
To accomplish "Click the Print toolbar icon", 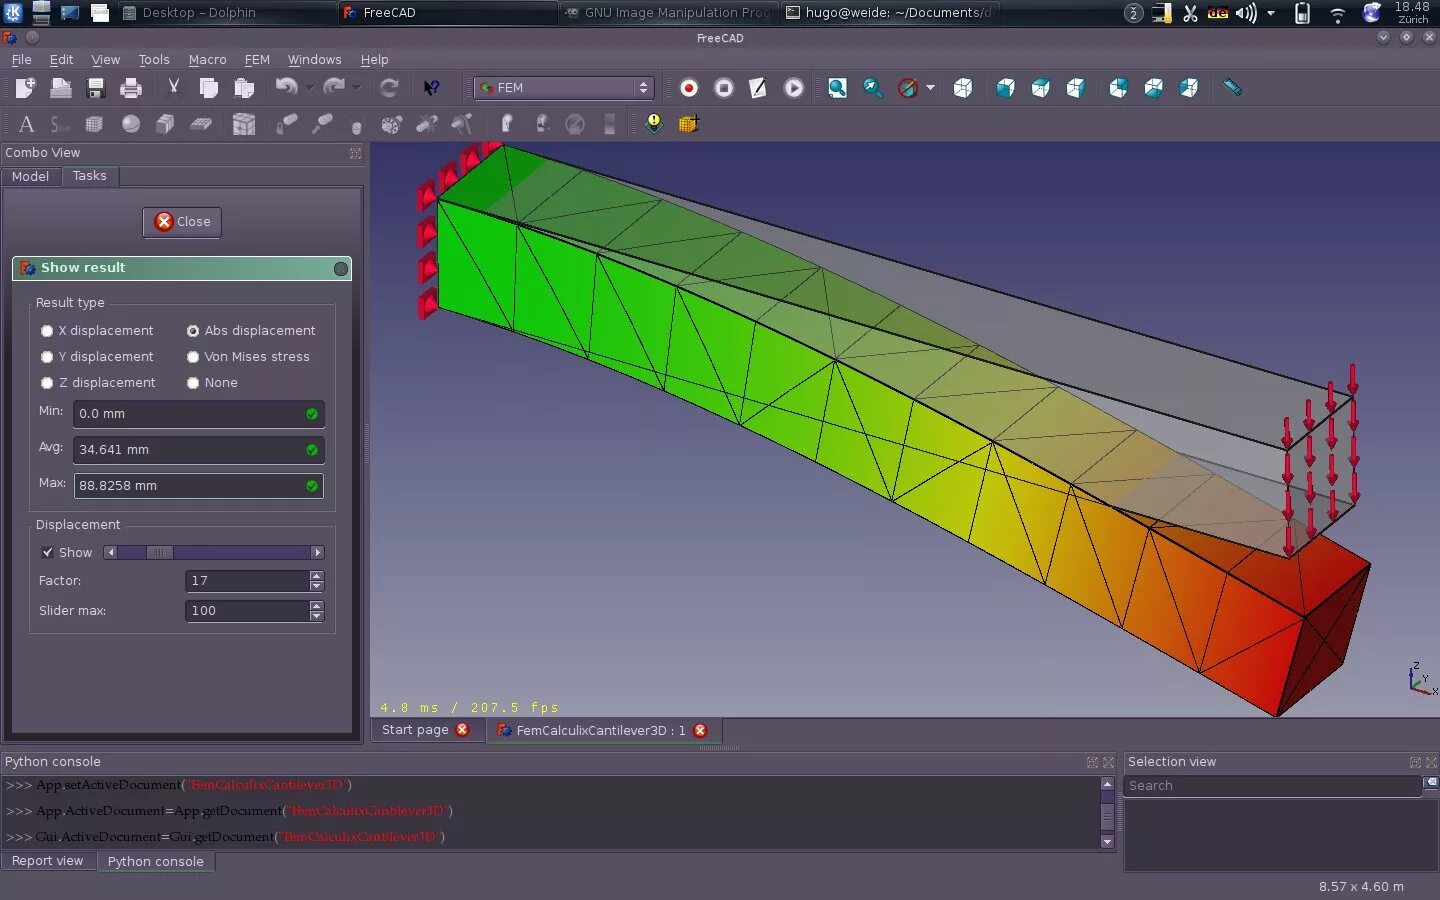I will [131, 88].
